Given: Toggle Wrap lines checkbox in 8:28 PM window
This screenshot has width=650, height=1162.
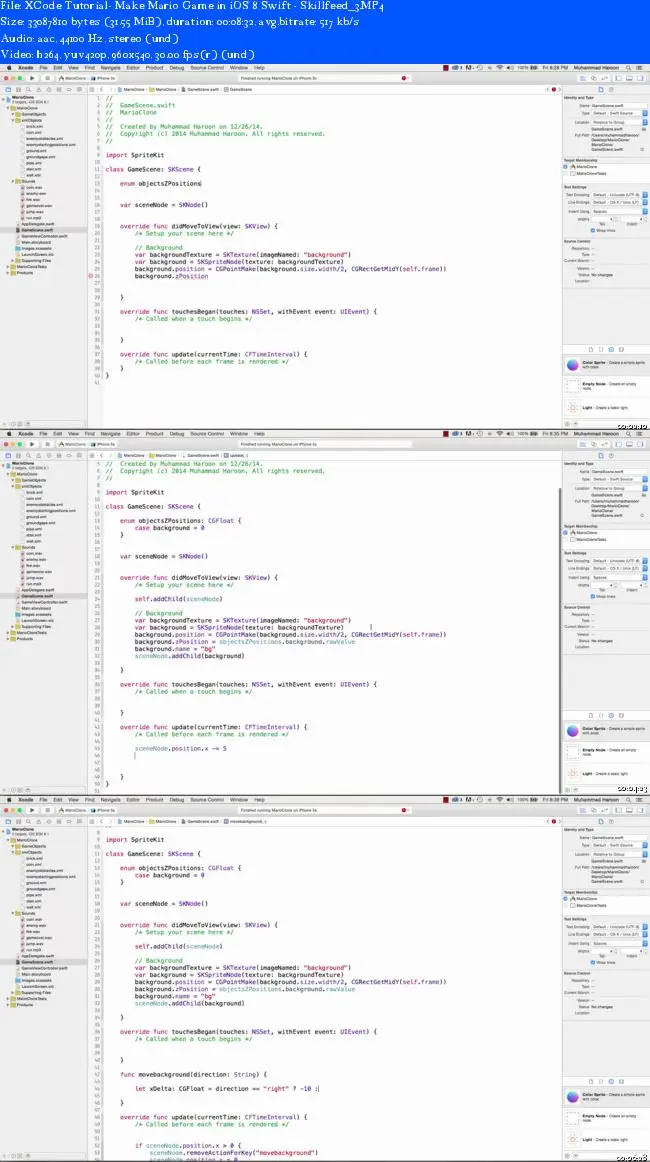Looking at the screenshot, I should [x=592, y=230].
